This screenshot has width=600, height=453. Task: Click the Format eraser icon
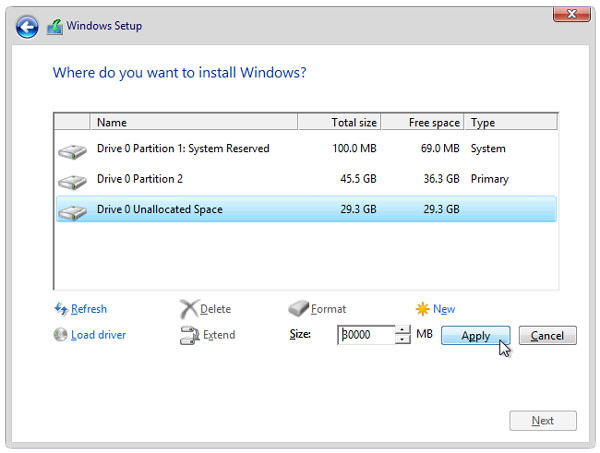point(298,308)
